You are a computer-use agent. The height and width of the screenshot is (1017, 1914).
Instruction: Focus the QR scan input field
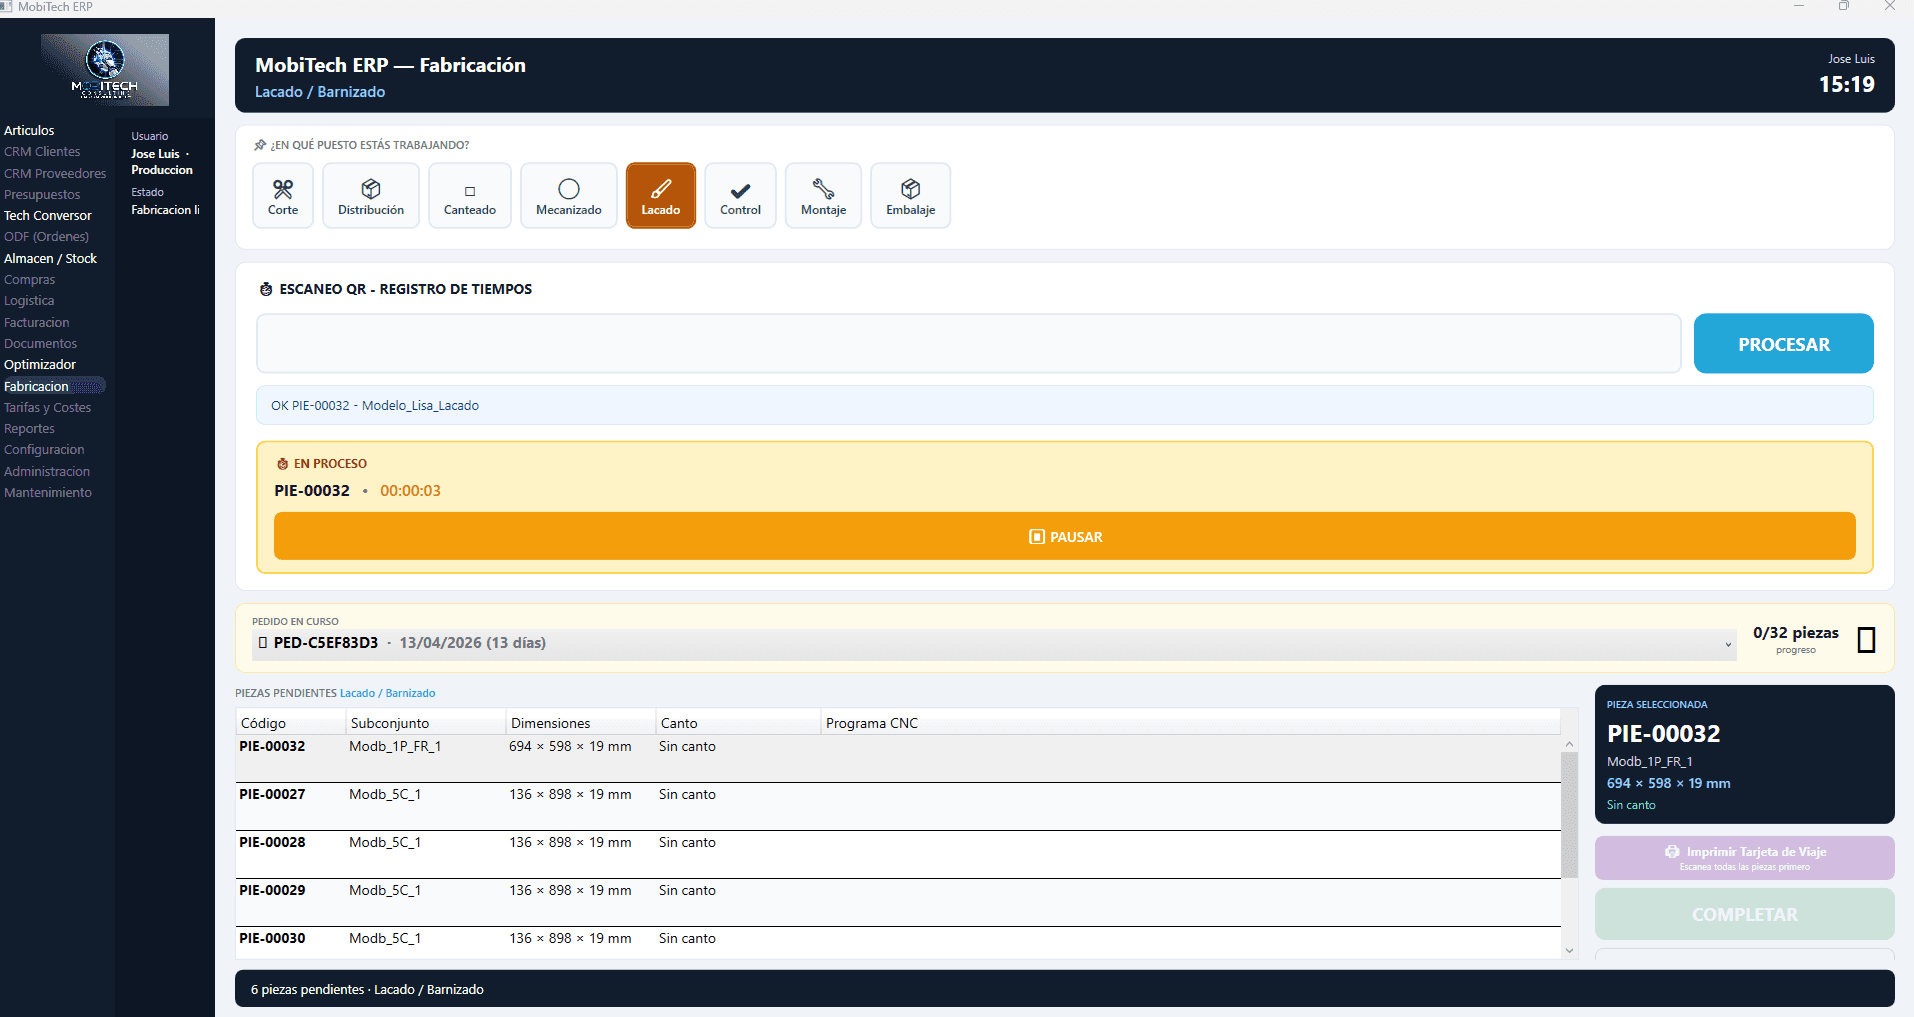(968, 344)
